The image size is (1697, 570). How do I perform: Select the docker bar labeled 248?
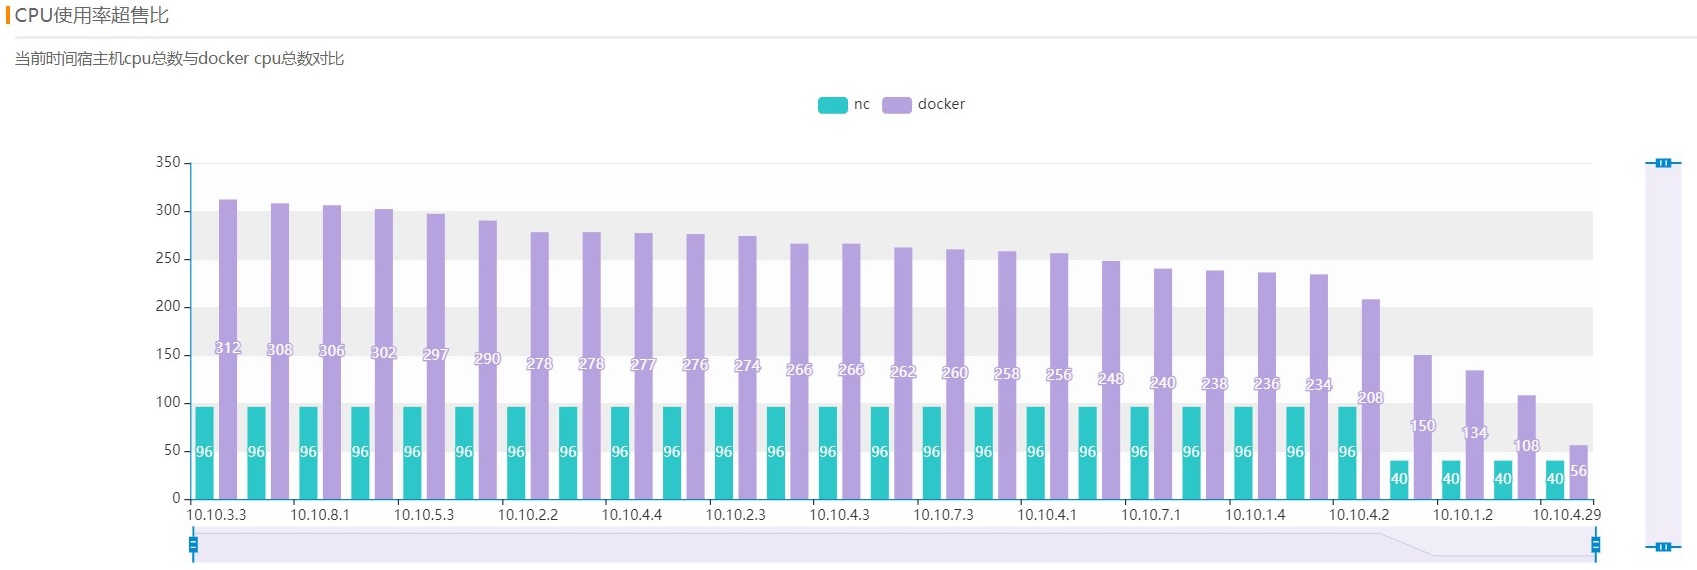pos(1111,380)
